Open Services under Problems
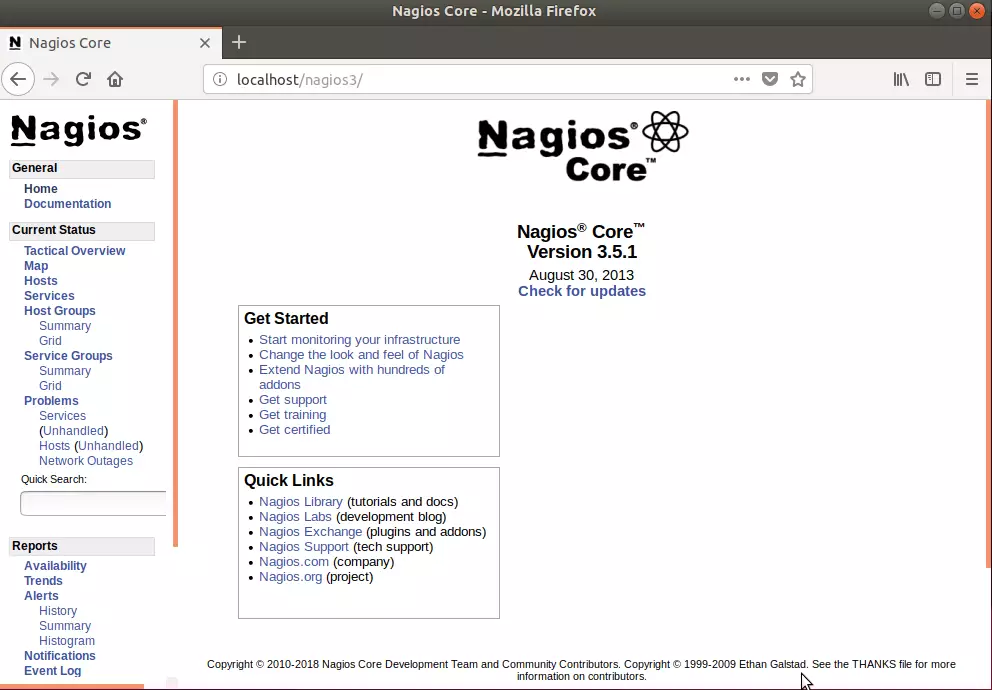Image resolution: width=992 pixels, height=690 pixels. [63, 416]
